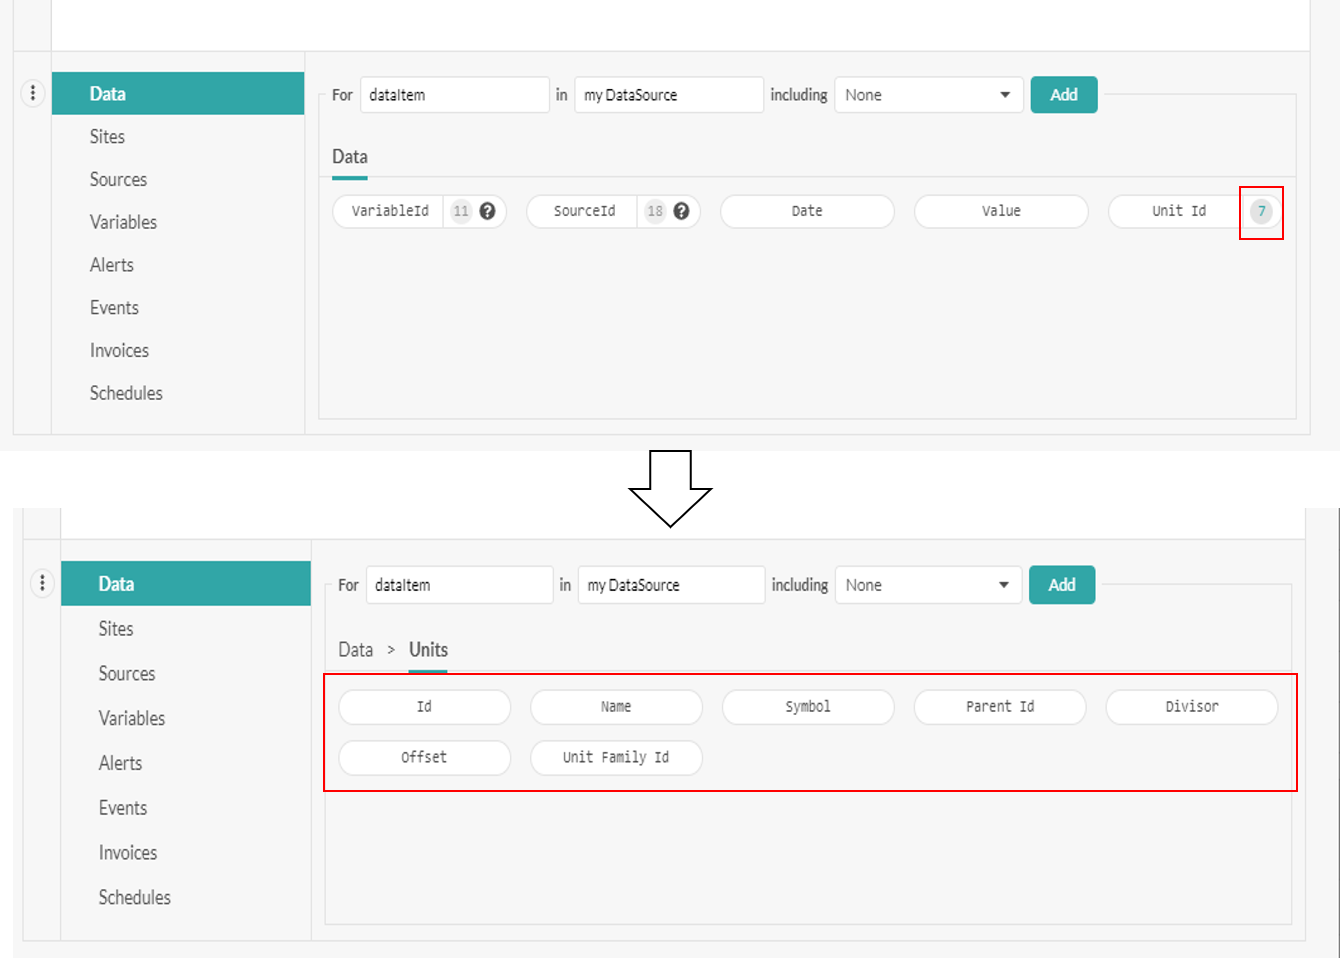Viewport: 1340px width, 958px height.
Task: Click the my DataSource input field
Action: 668,94
